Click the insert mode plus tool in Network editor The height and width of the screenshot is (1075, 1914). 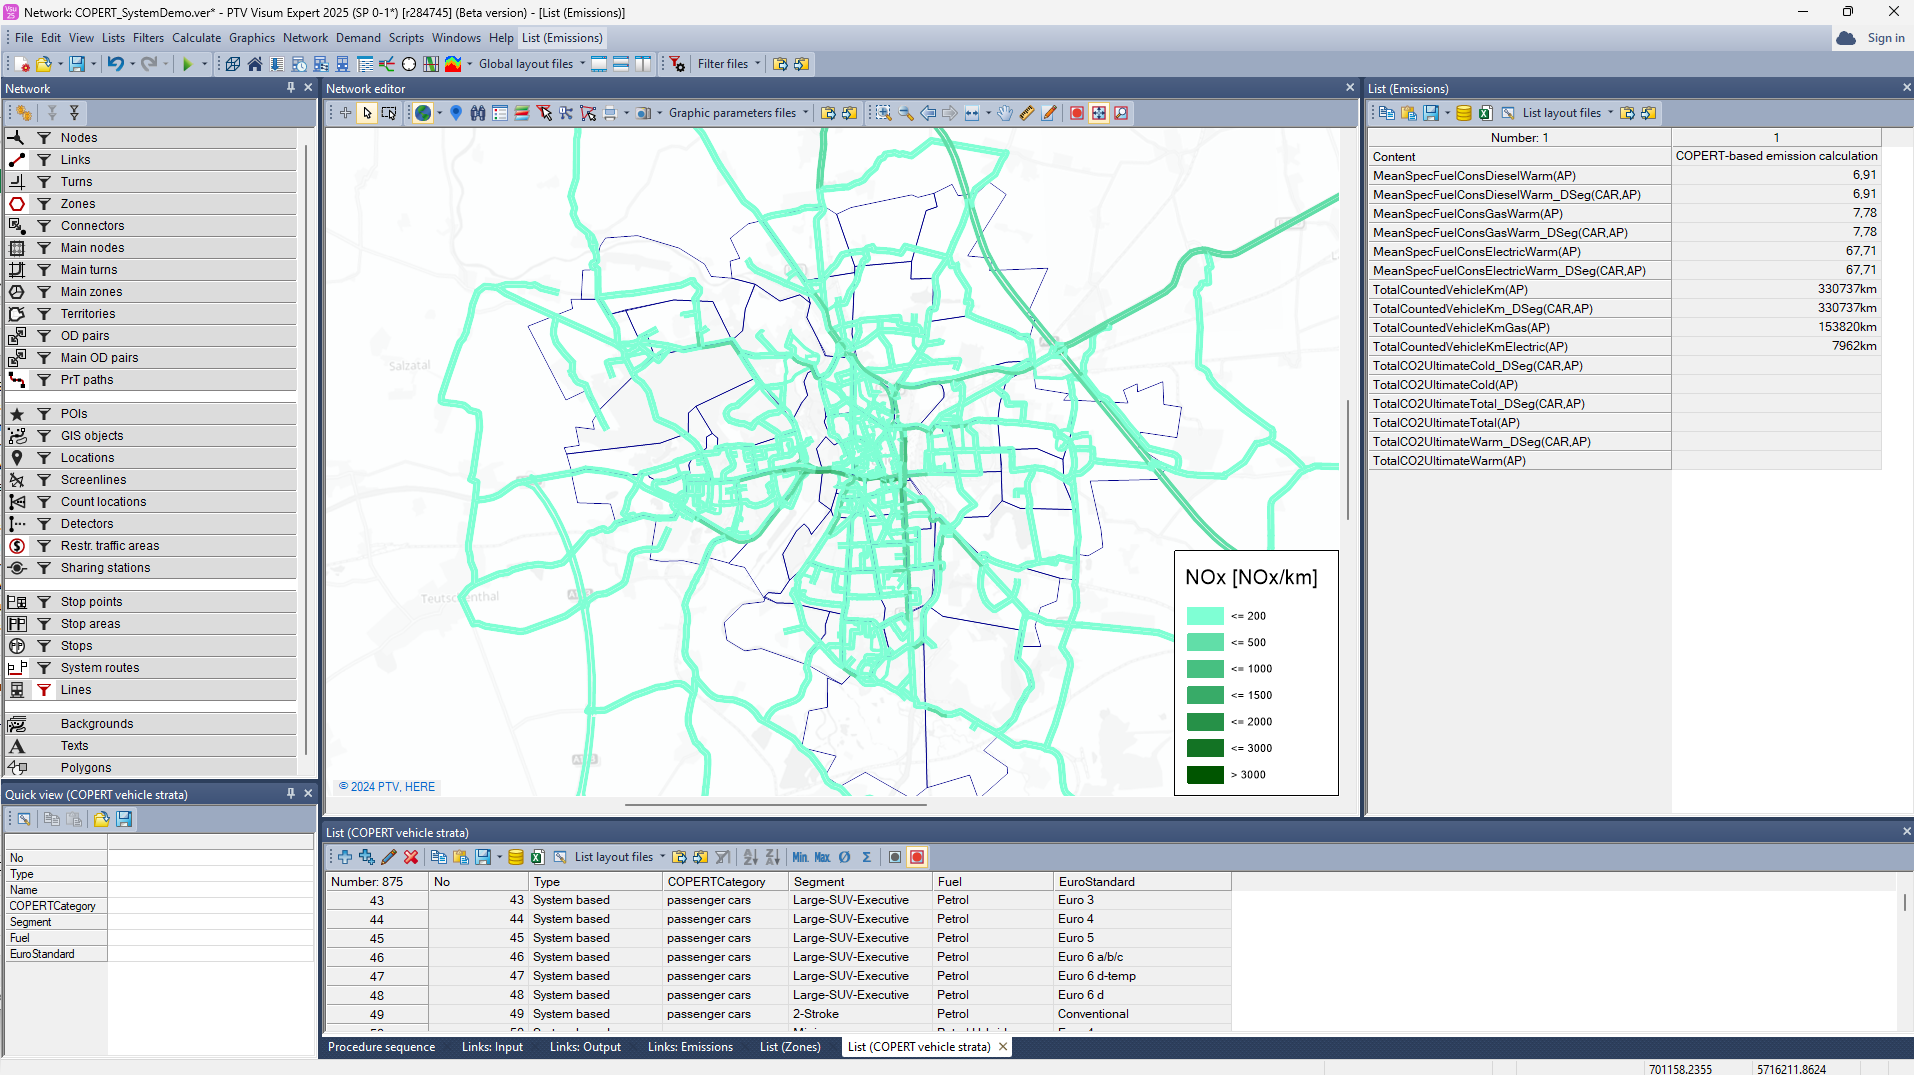point(345,113)
